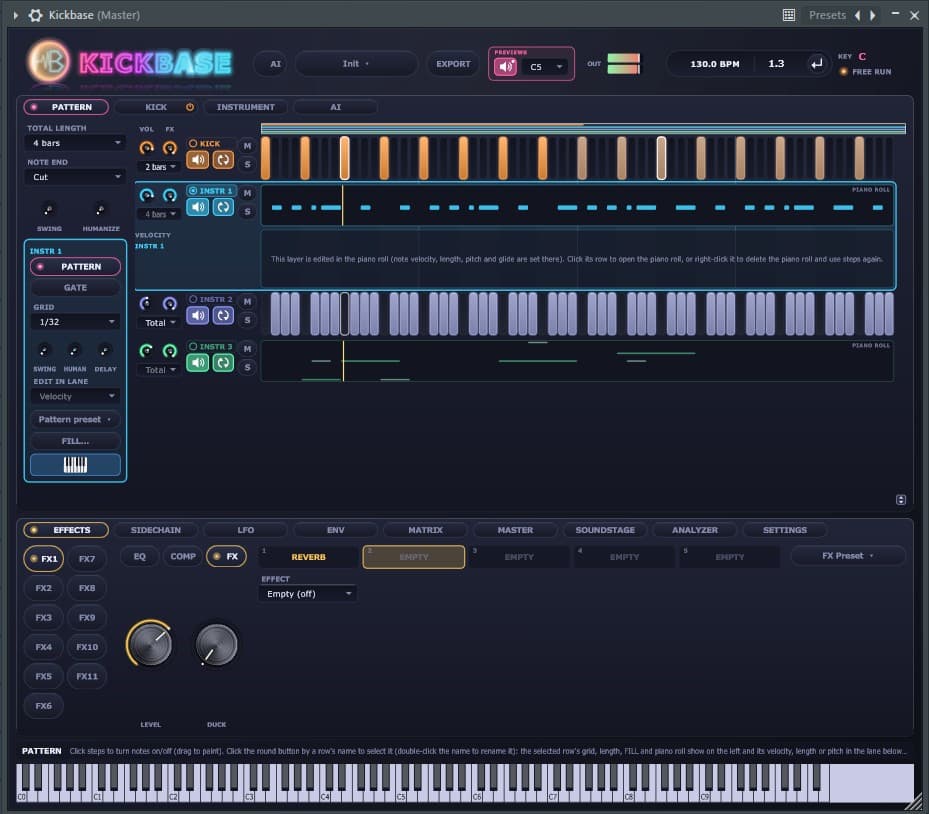
Task: Toggle loop icon on INSTR 2 row
Action: click(223, 315)
